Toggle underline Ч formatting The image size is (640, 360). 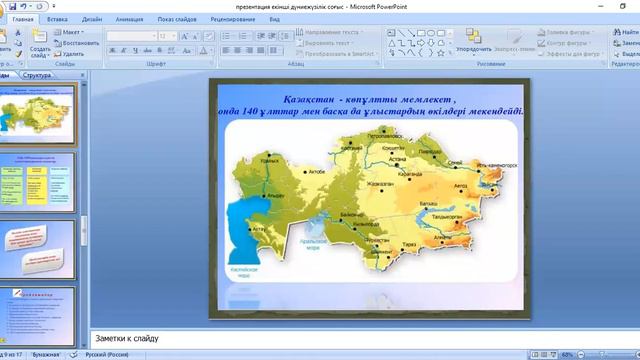pyautogui.click(x=136, y=50)
